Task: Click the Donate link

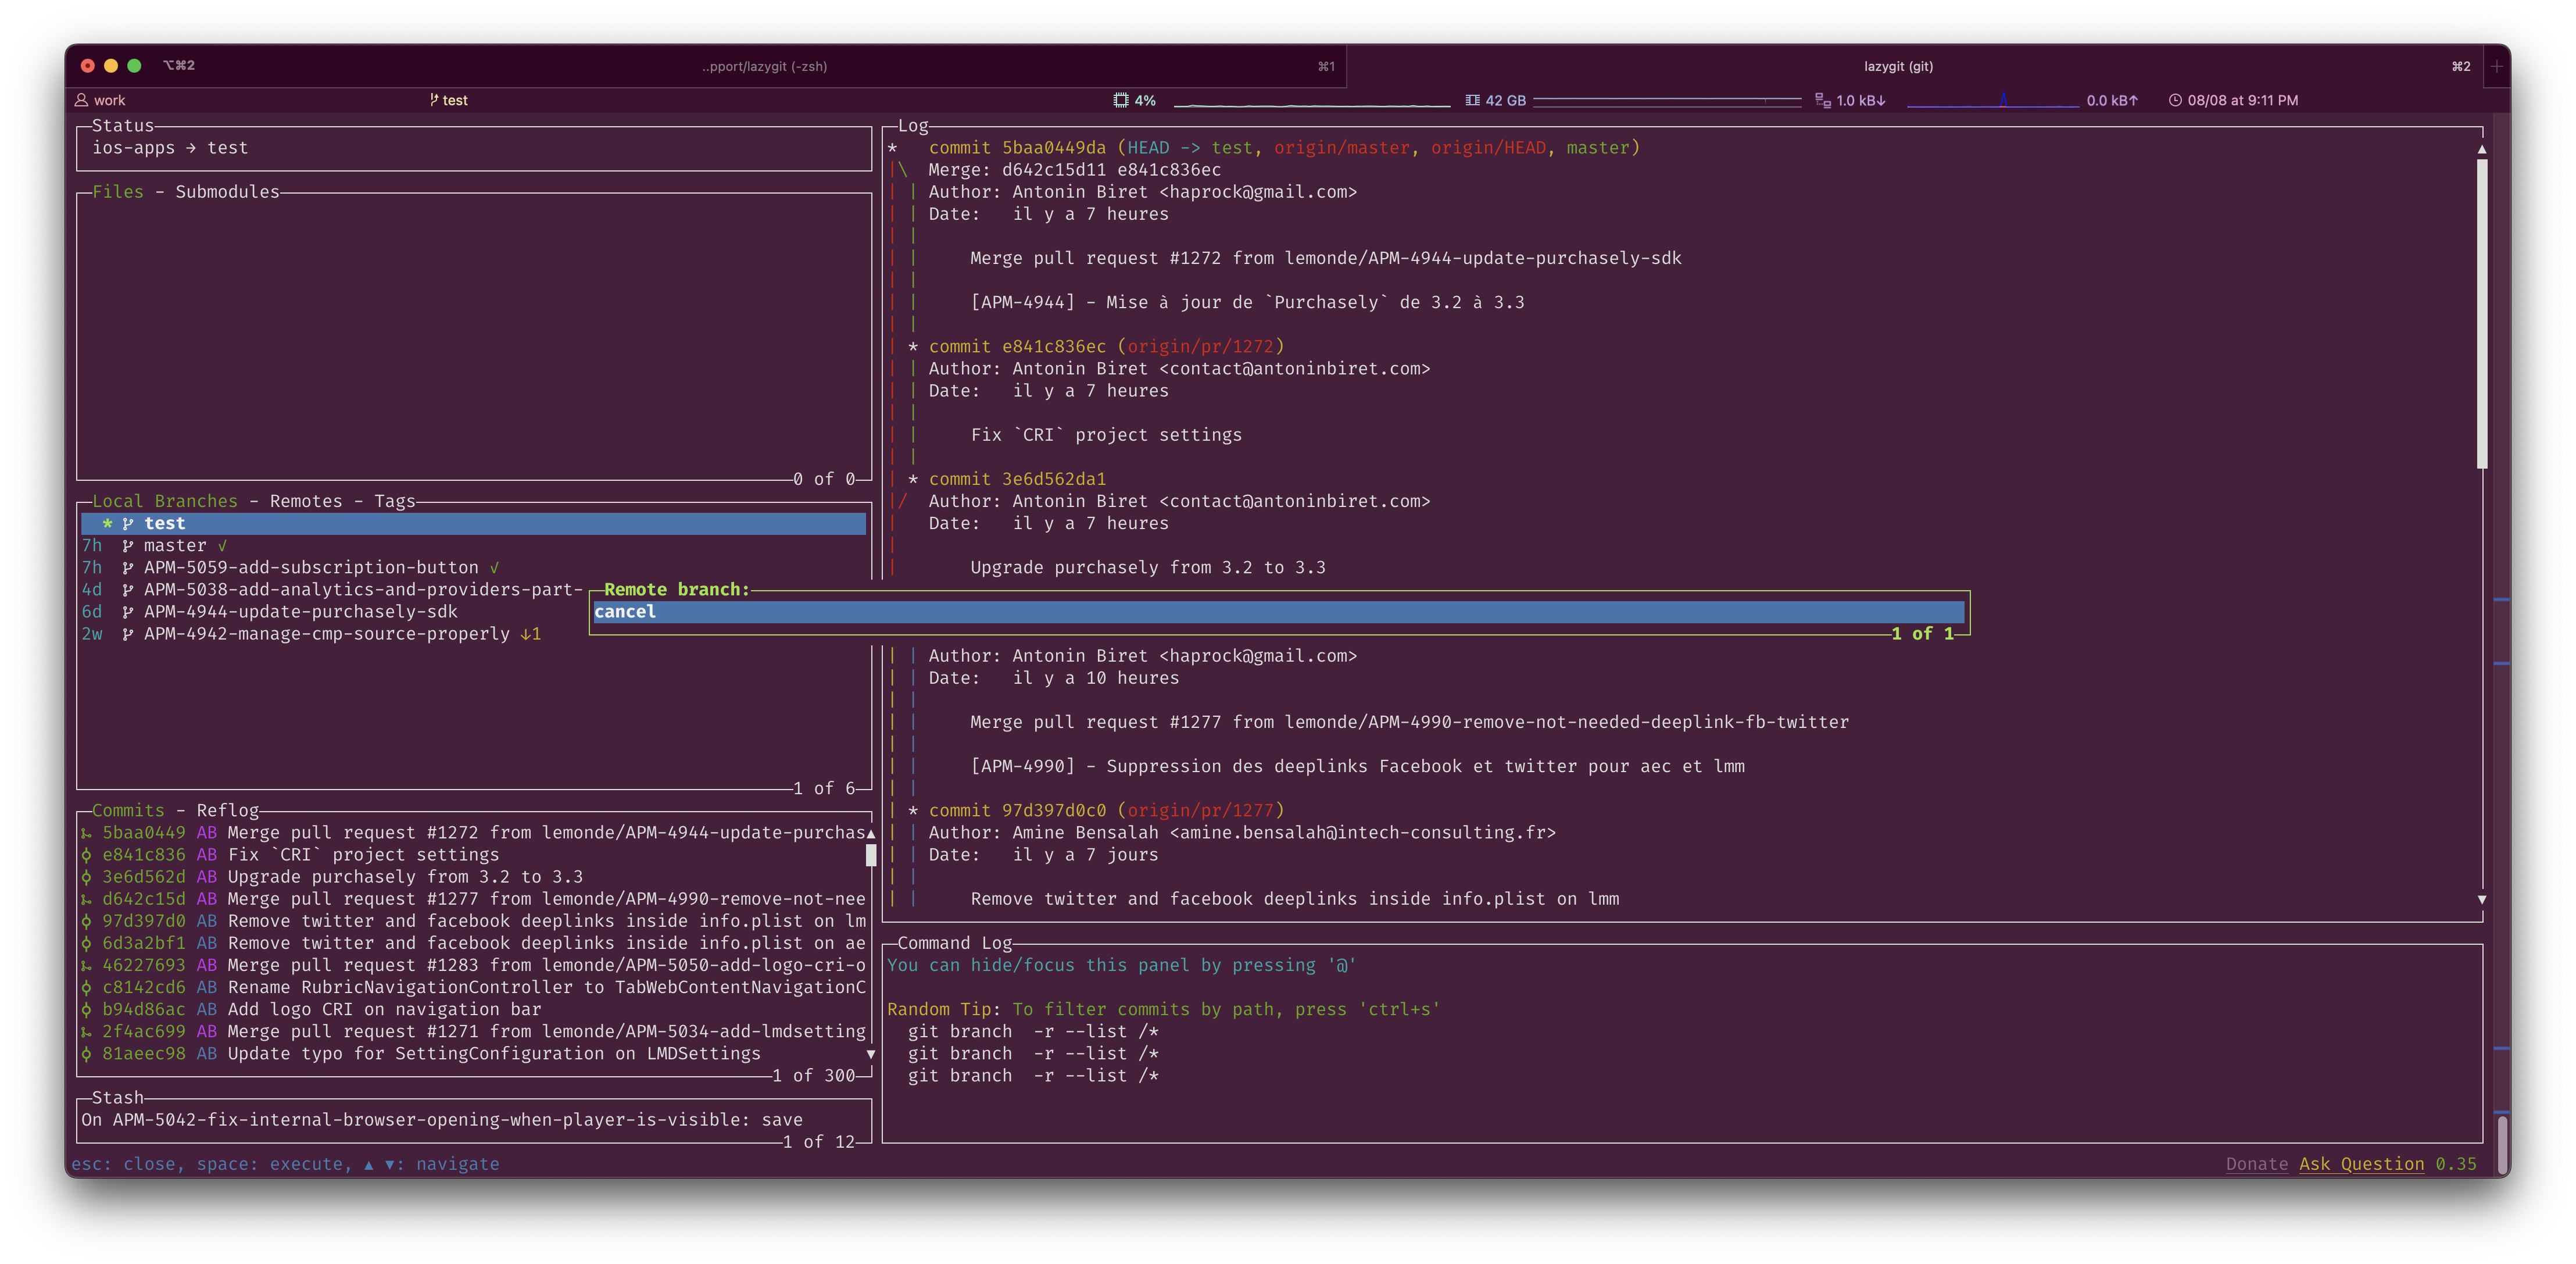Action: [2256, 1164]
